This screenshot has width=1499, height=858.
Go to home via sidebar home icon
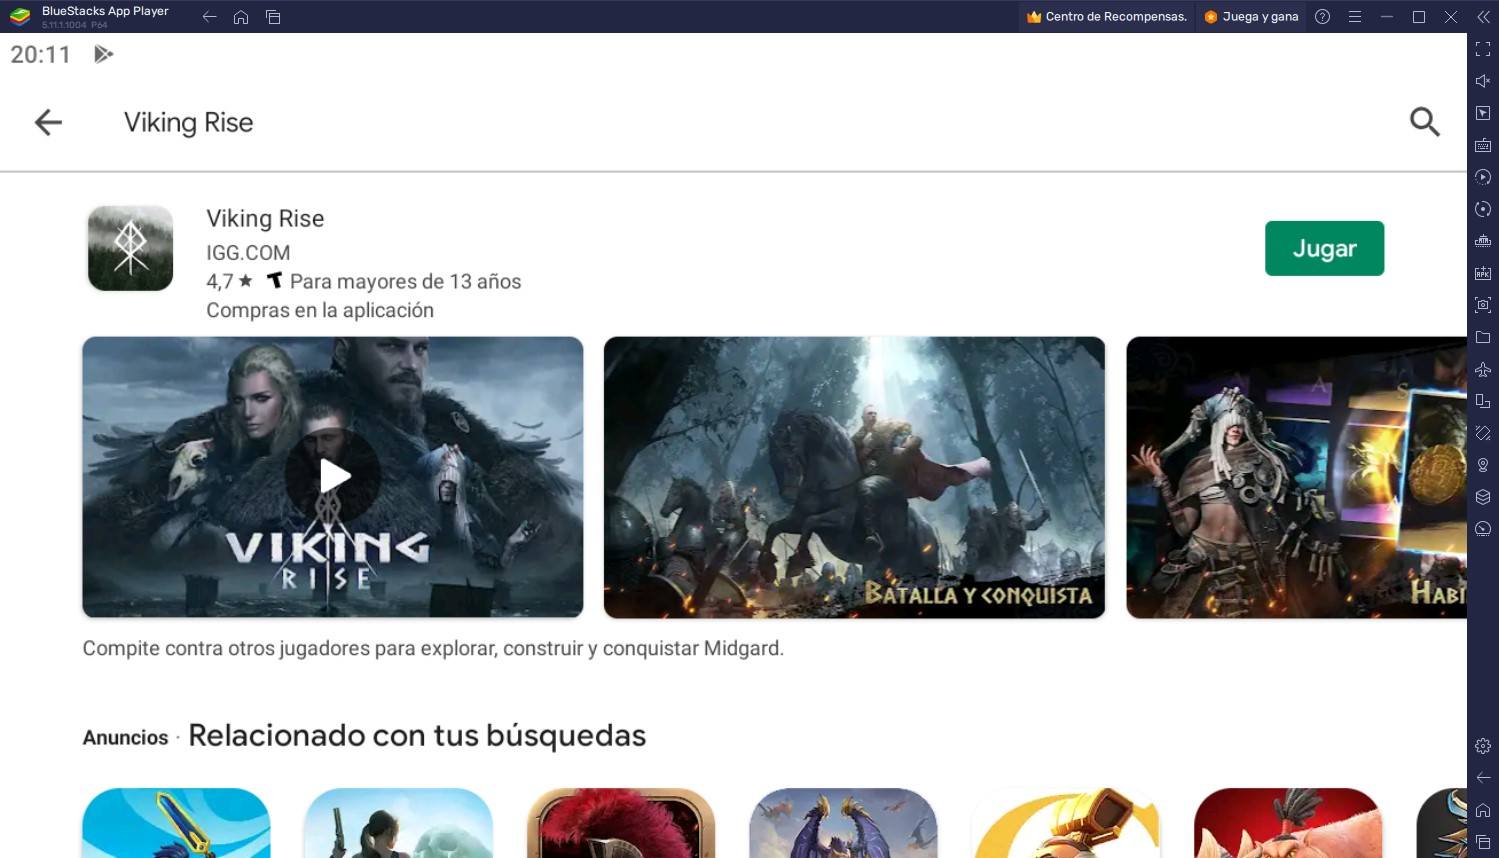coord(1483,810)
